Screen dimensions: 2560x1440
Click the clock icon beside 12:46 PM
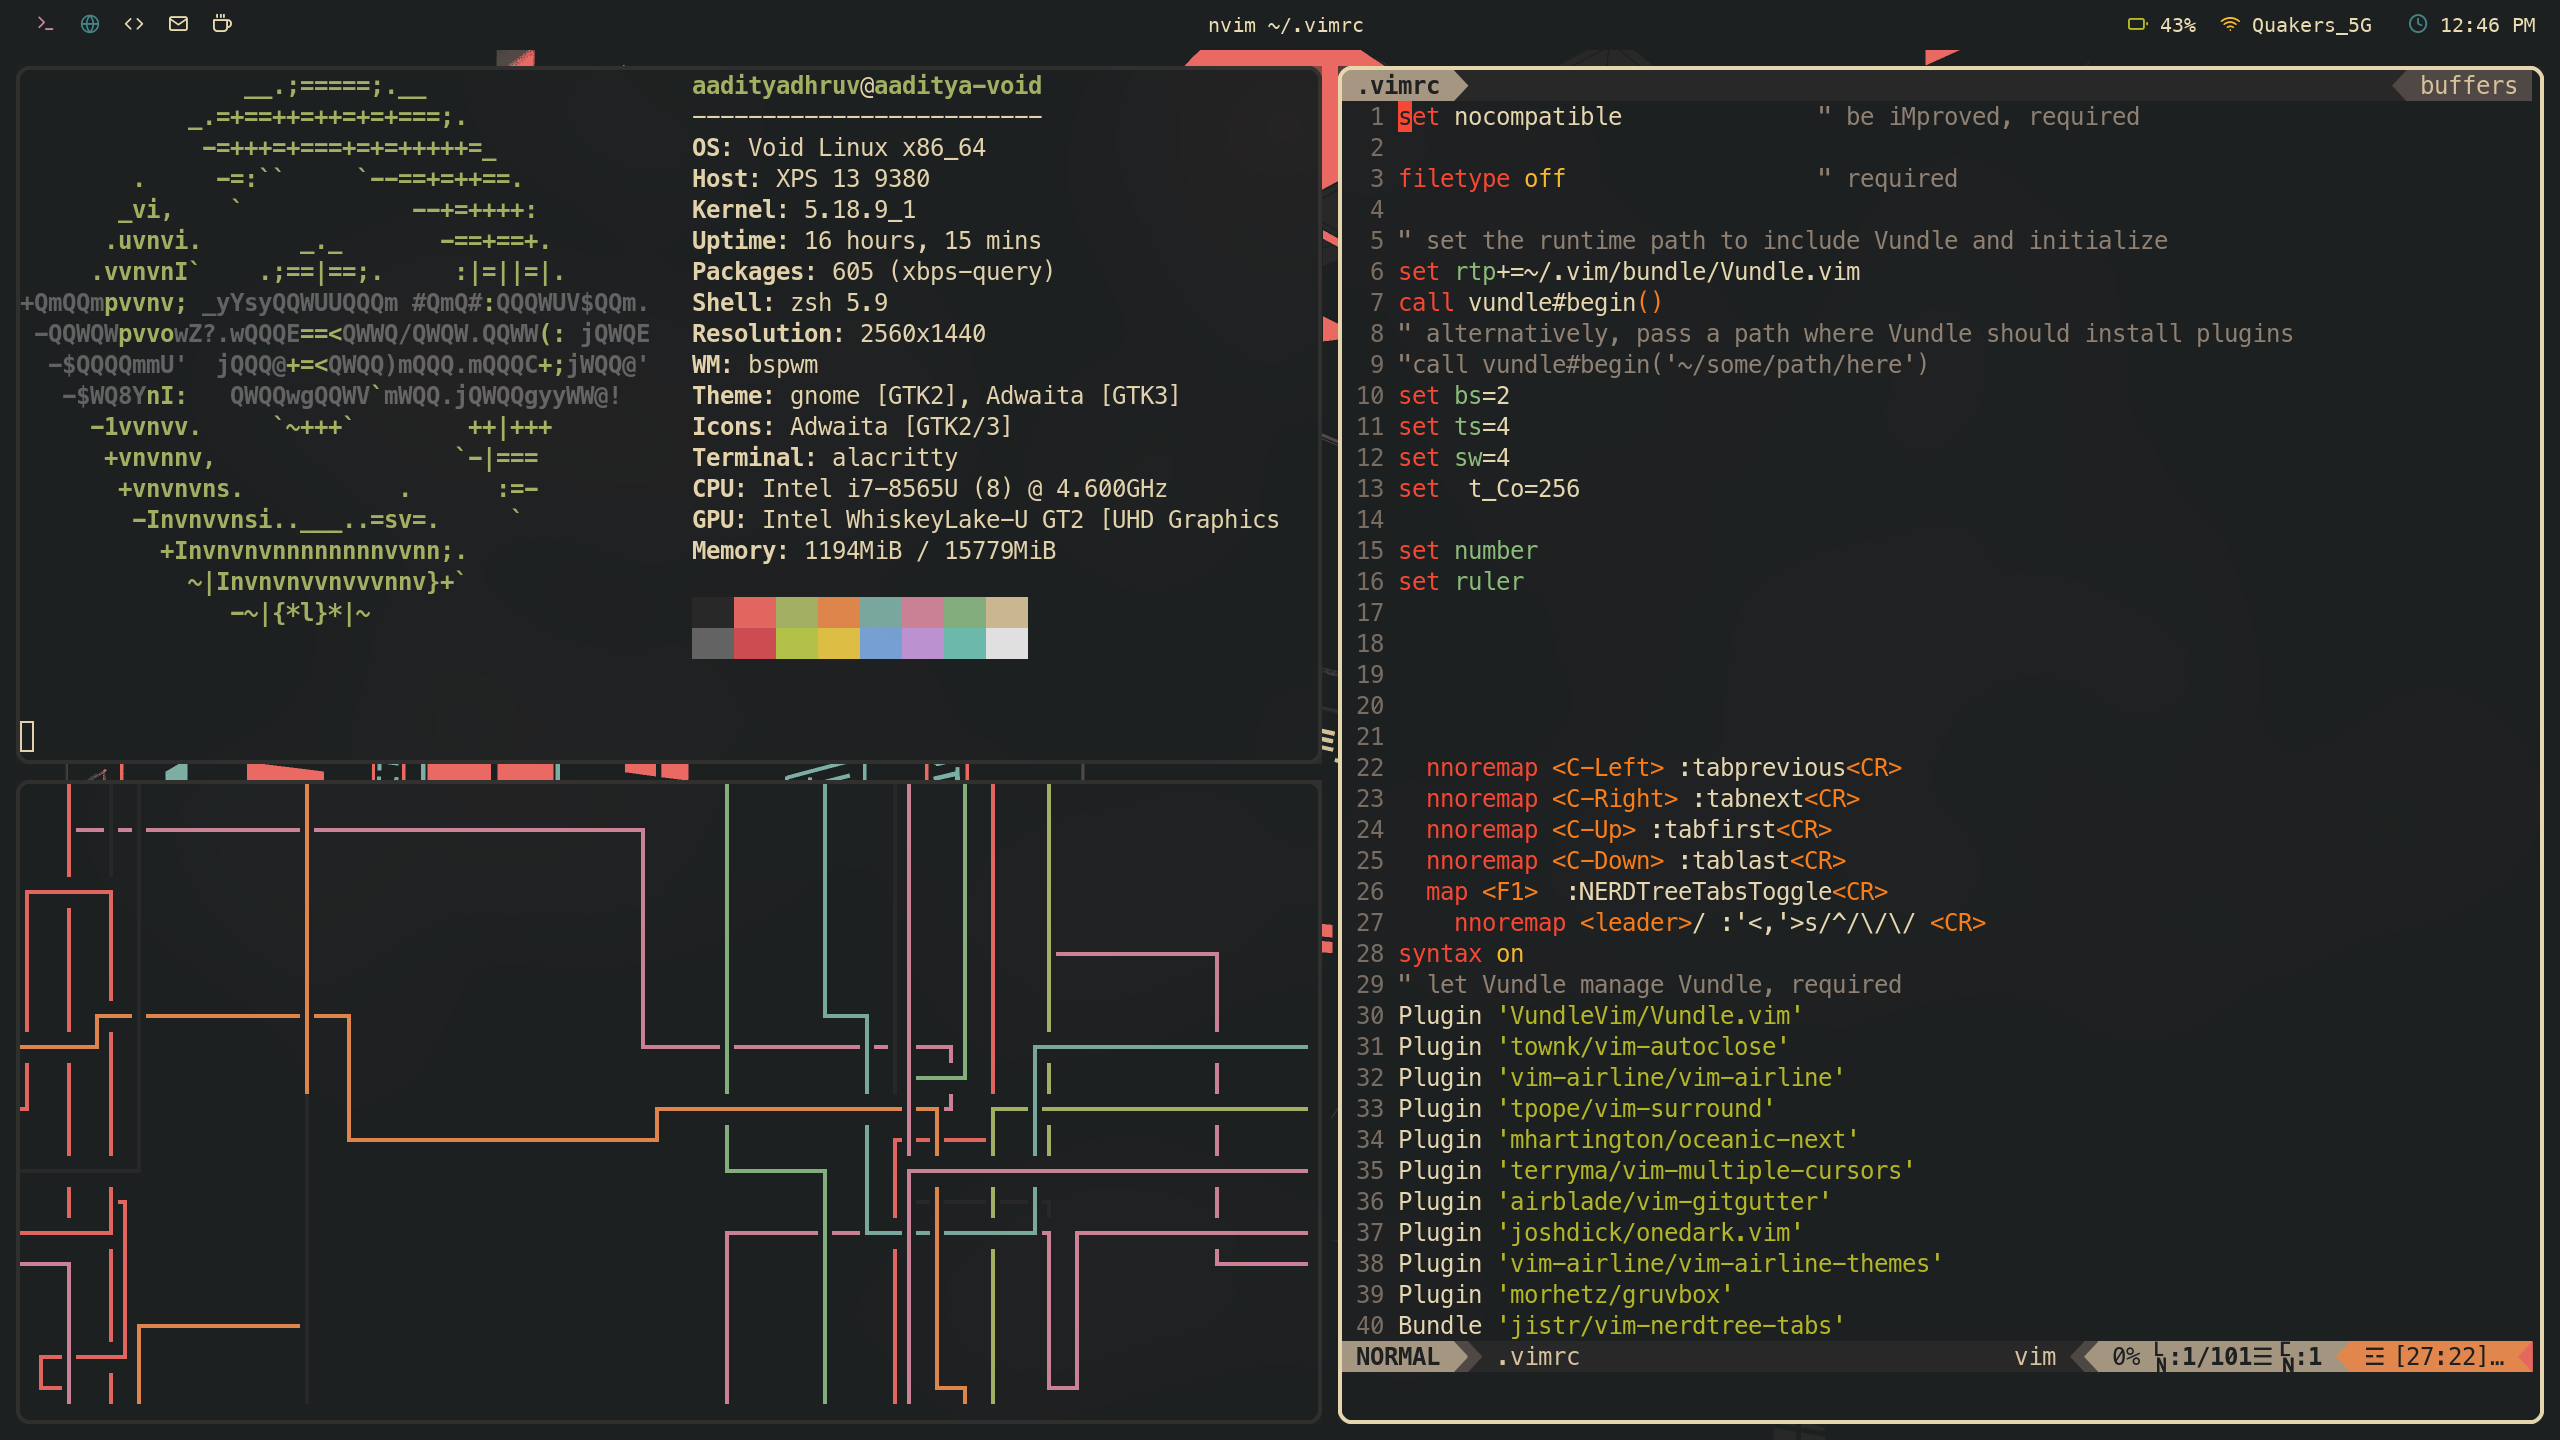click(x=2417, y=24)
